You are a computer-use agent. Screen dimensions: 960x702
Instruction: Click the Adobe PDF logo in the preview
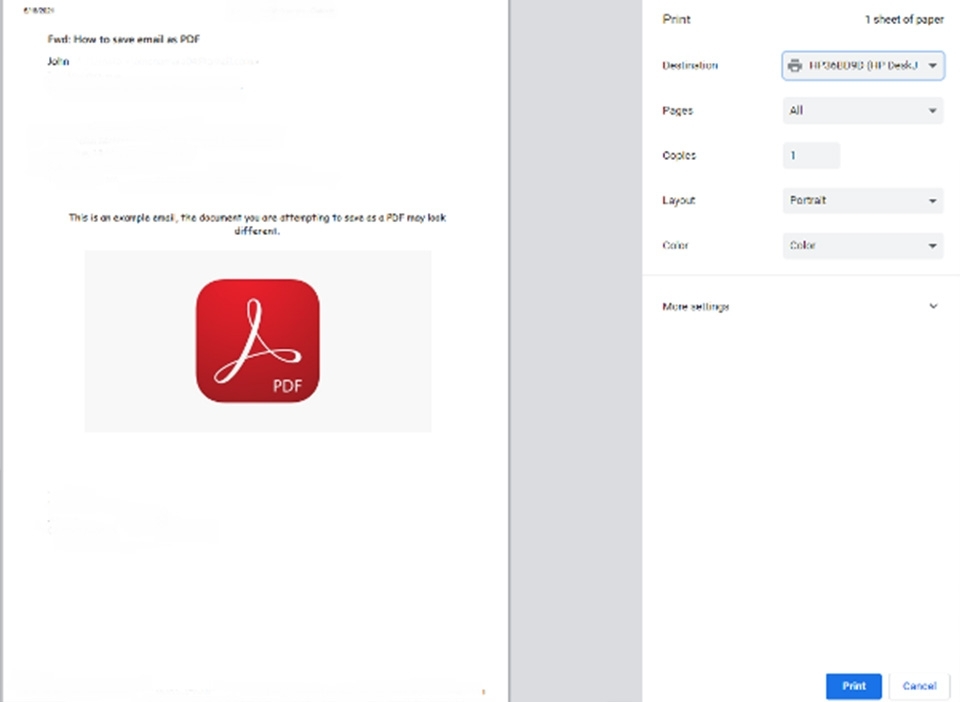pos(257,340)
